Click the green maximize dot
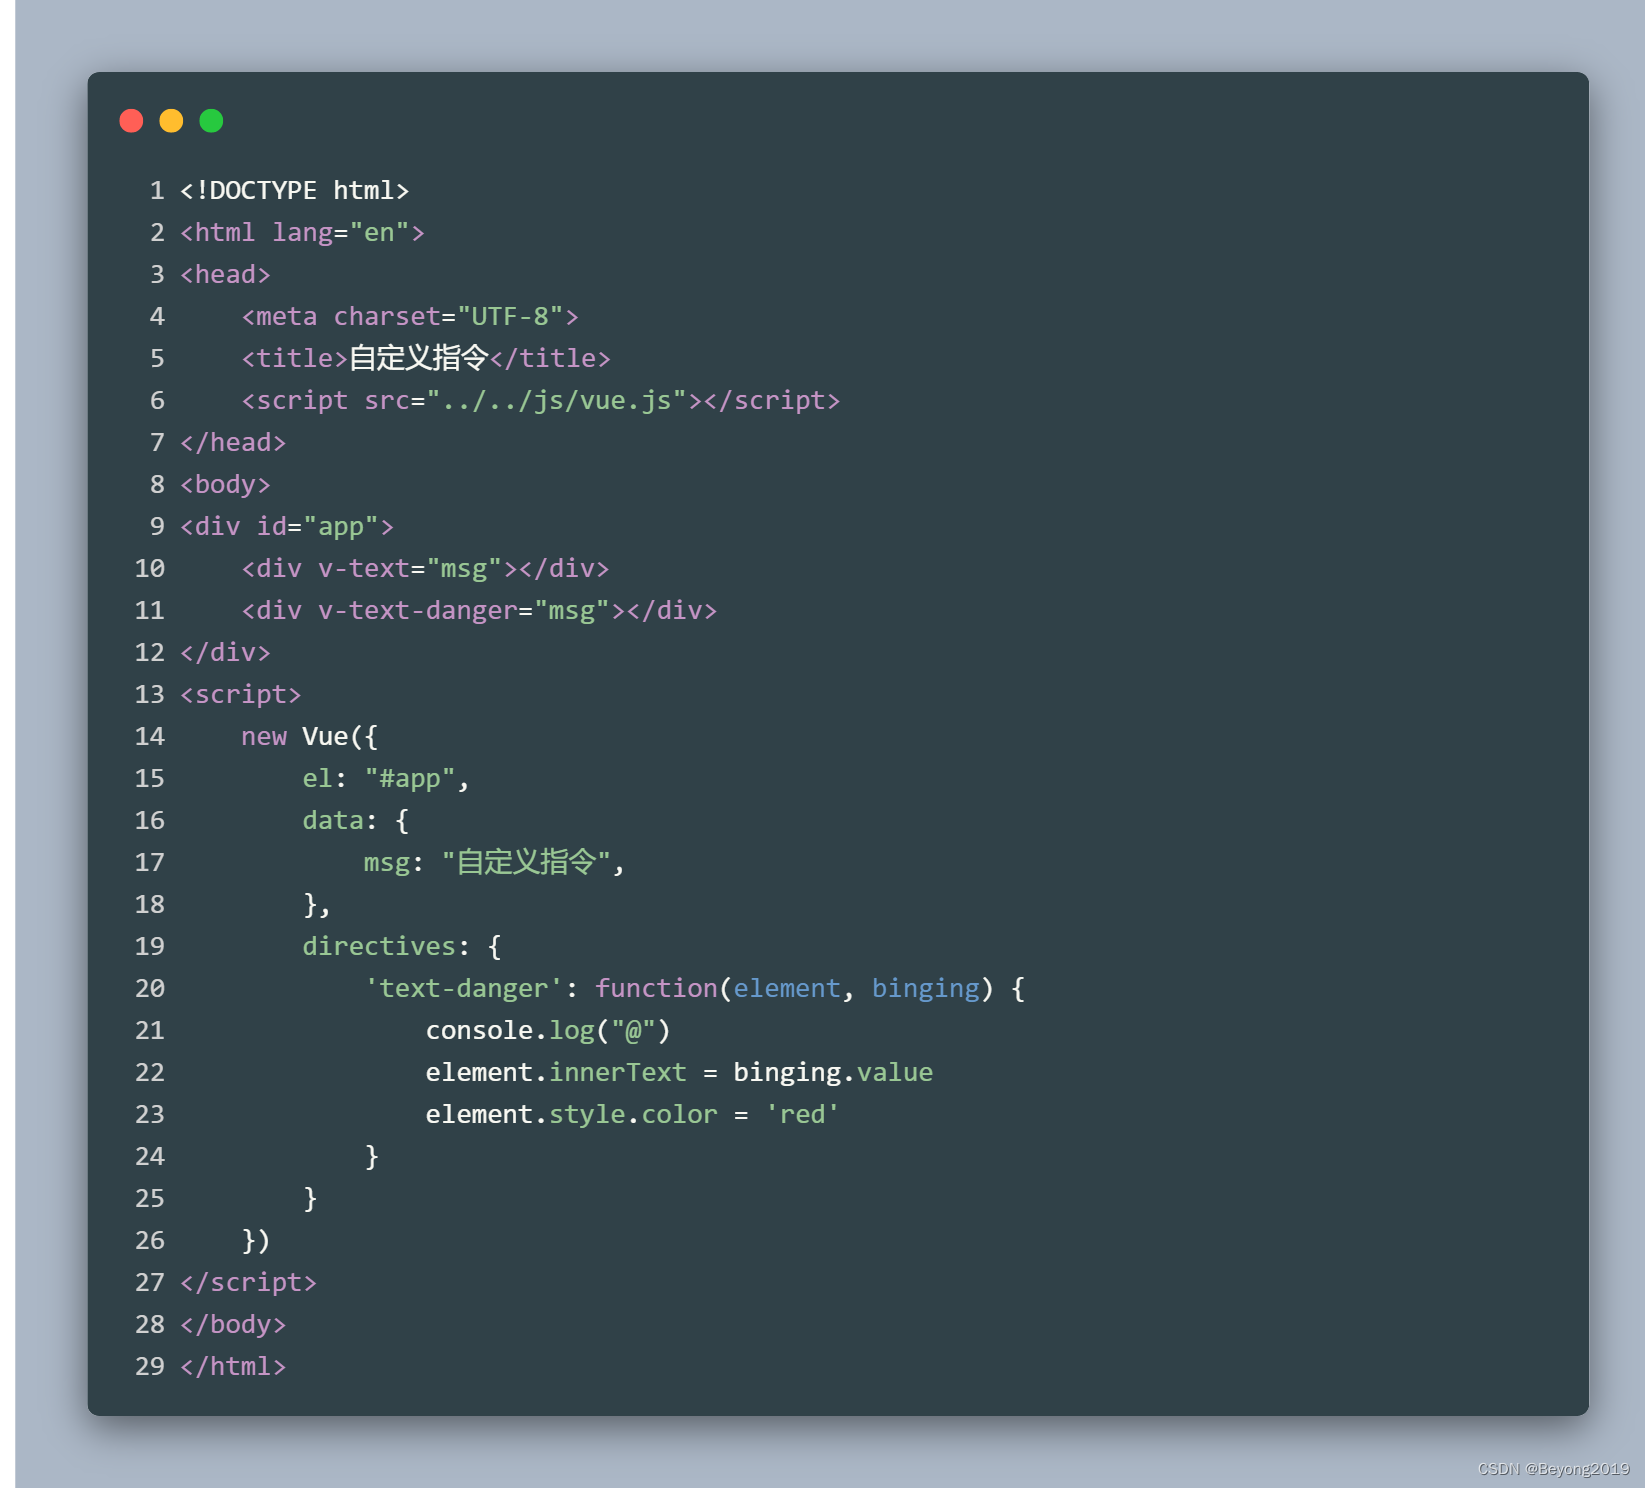The height and width of the screenshot is (1488, 1645). pyautogui.click(x=211, y=121)
